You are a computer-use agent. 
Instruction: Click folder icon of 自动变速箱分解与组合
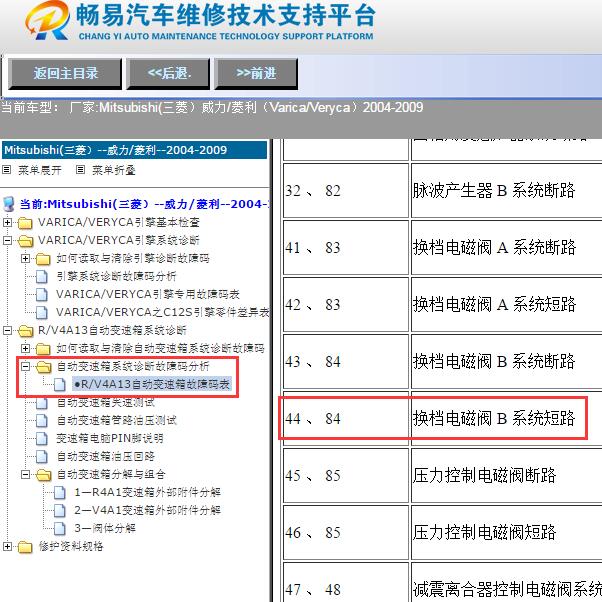[43, 475]
